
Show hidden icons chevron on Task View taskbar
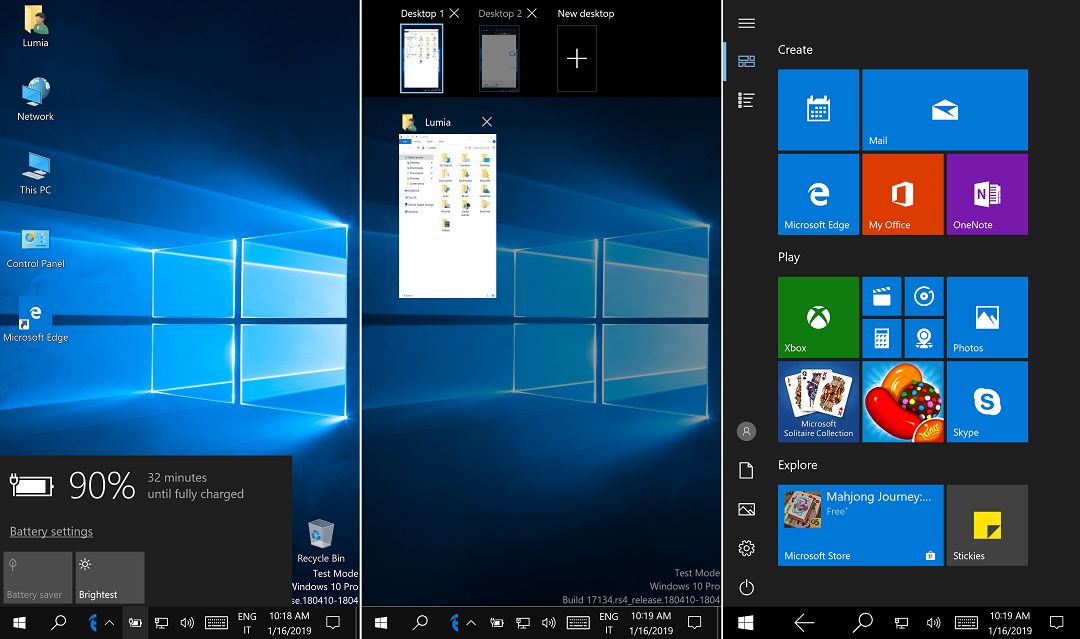point(471,622)
